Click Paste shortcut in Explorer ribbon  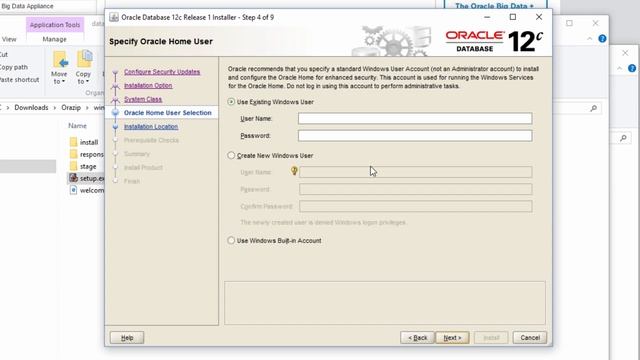click(19, 80)
